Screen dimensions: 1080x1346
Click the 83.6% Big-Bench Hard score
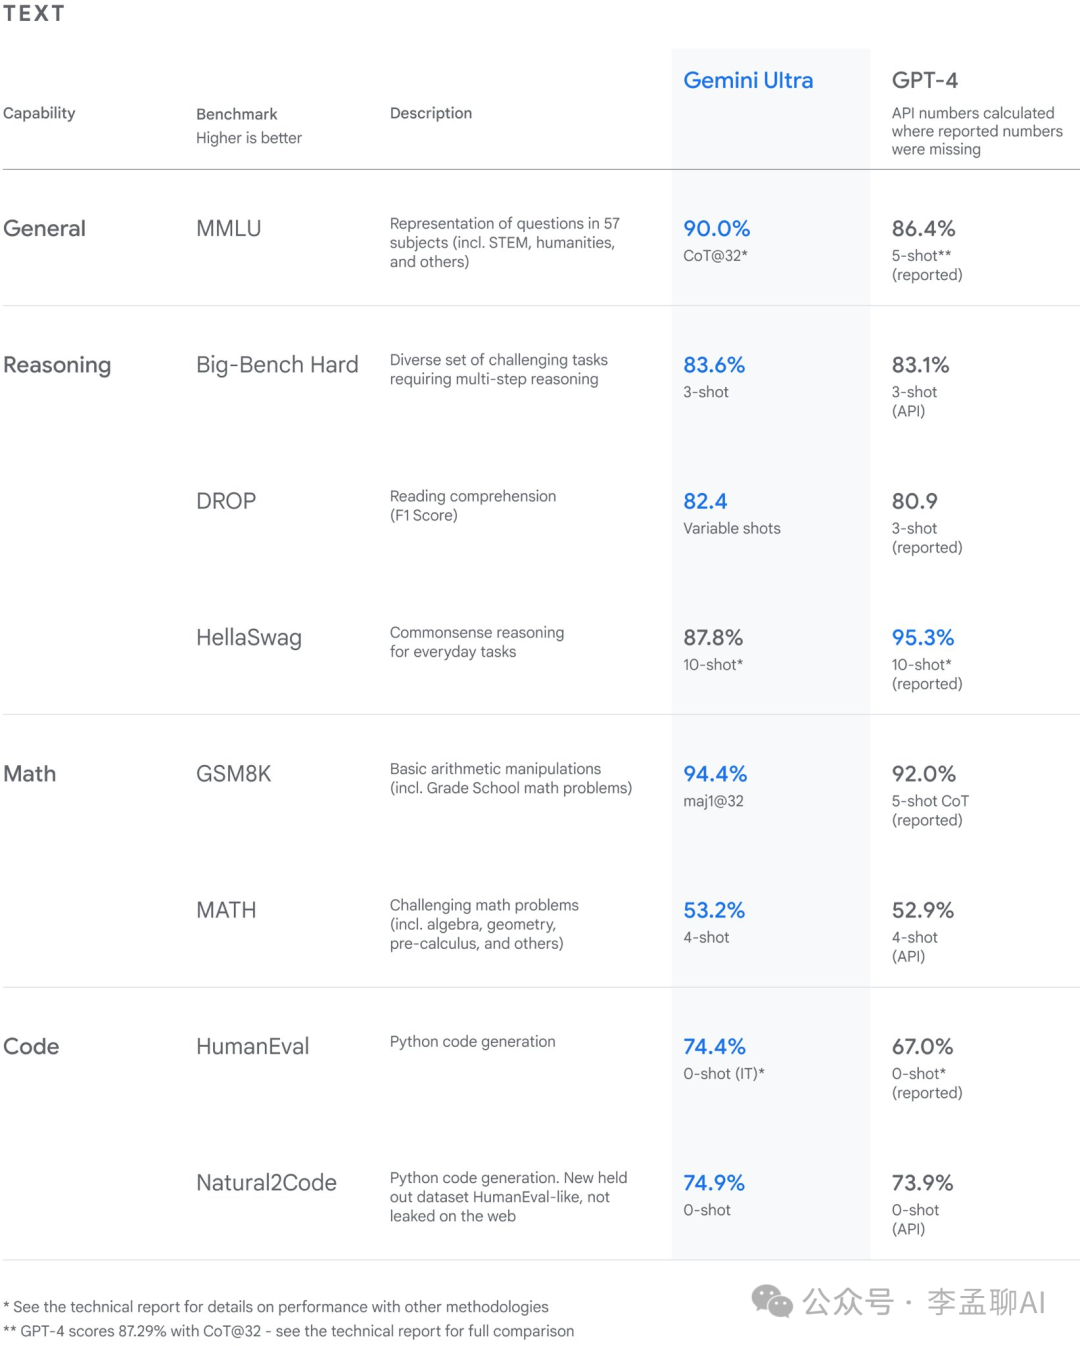714,365
